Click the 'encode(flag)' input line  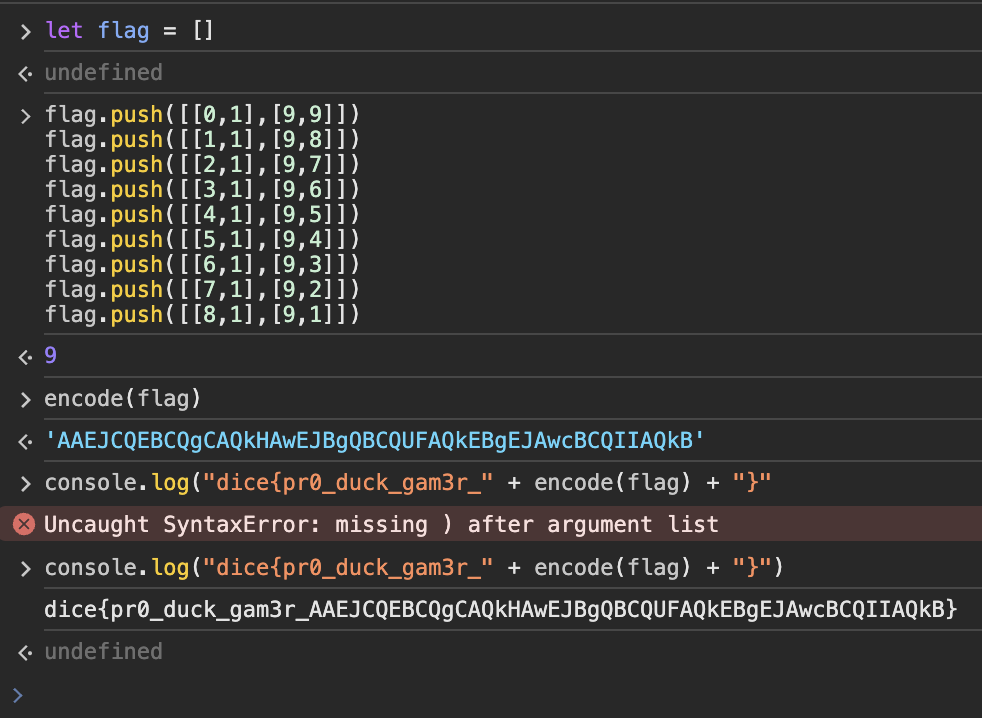(122, 398)
